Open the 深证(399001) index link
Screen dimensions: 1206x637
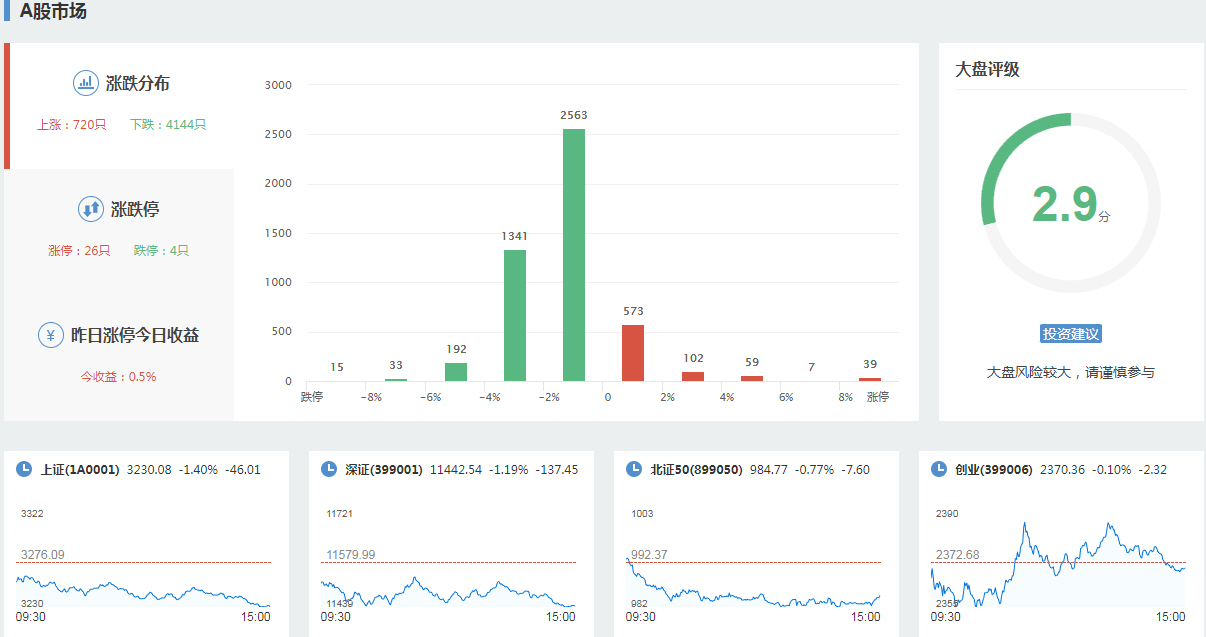[384, 469]
